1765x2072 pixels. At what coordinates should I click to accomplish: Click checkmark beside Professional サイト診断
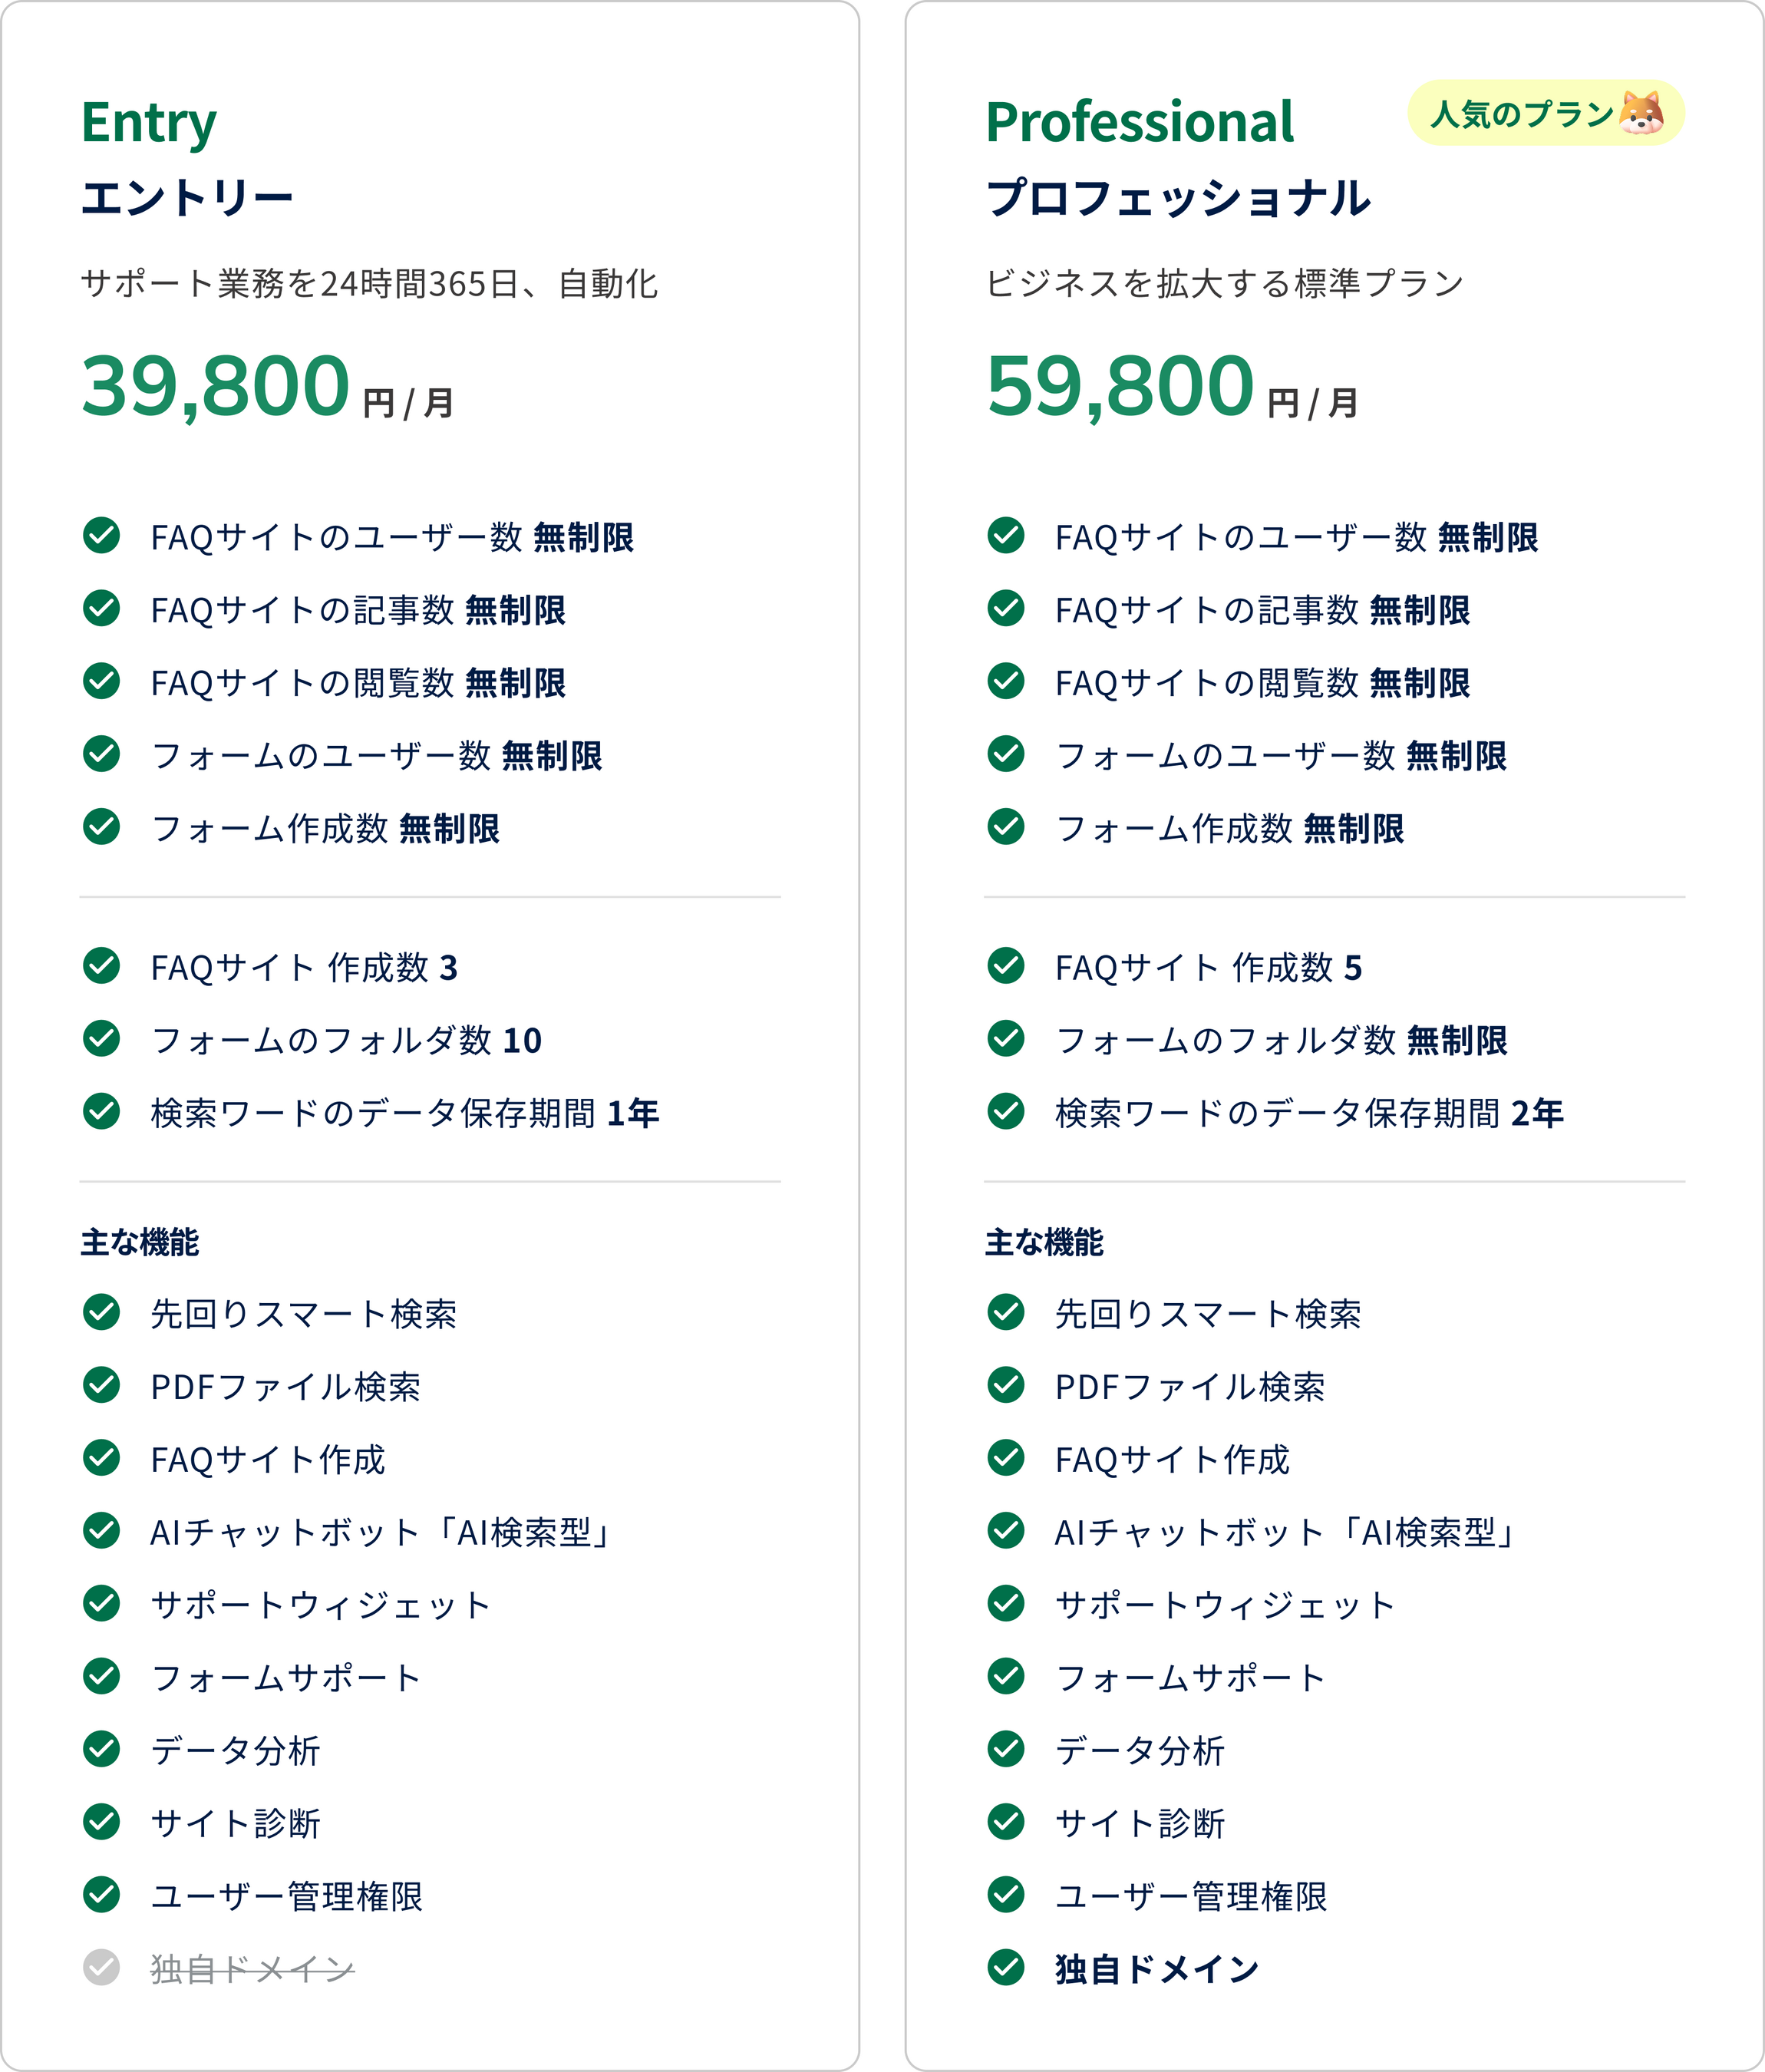click(1005, 1822)
